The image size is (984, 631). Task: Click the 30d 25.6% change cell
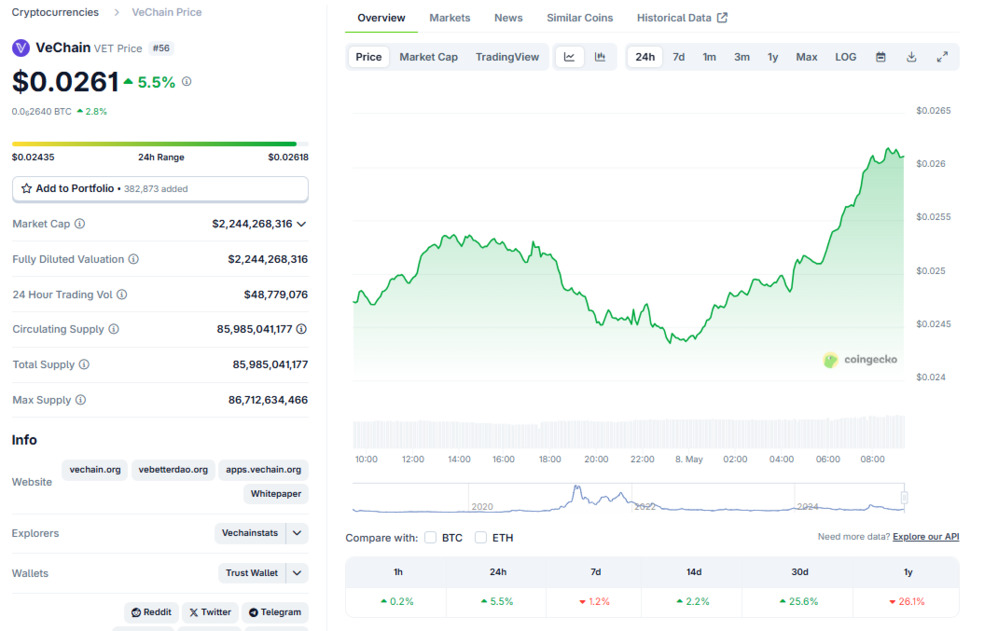[800, 601]
